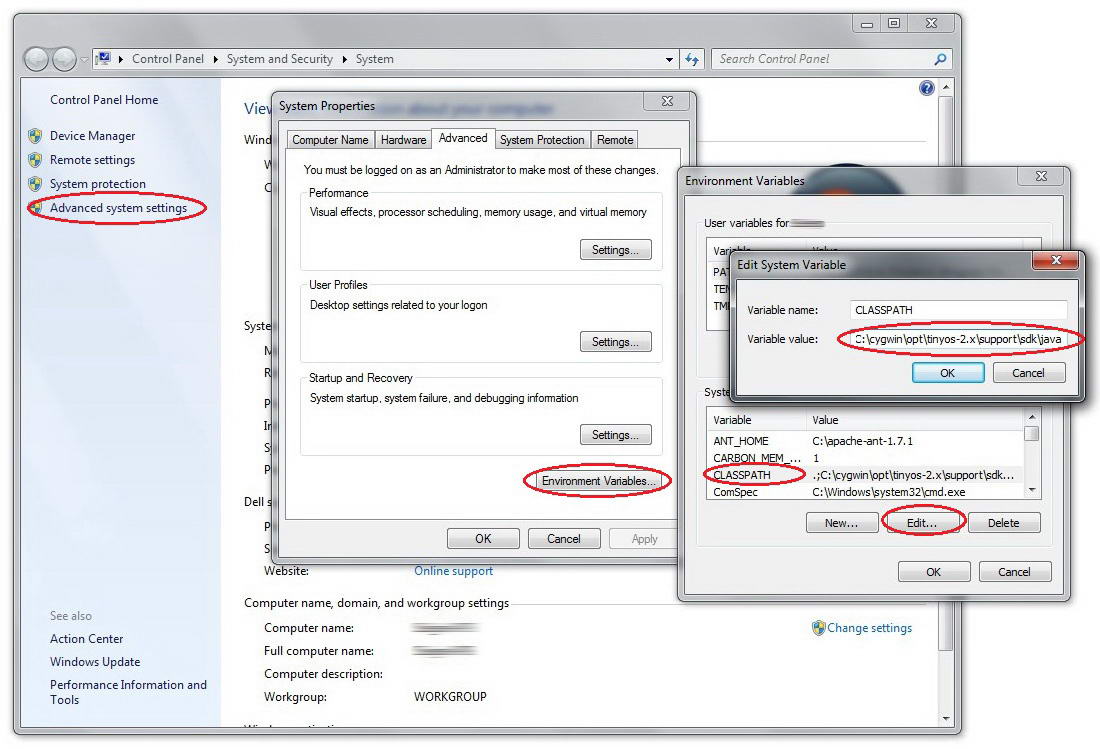
Task: Click the shield icon beside System protection
Action: coord(35,184)
